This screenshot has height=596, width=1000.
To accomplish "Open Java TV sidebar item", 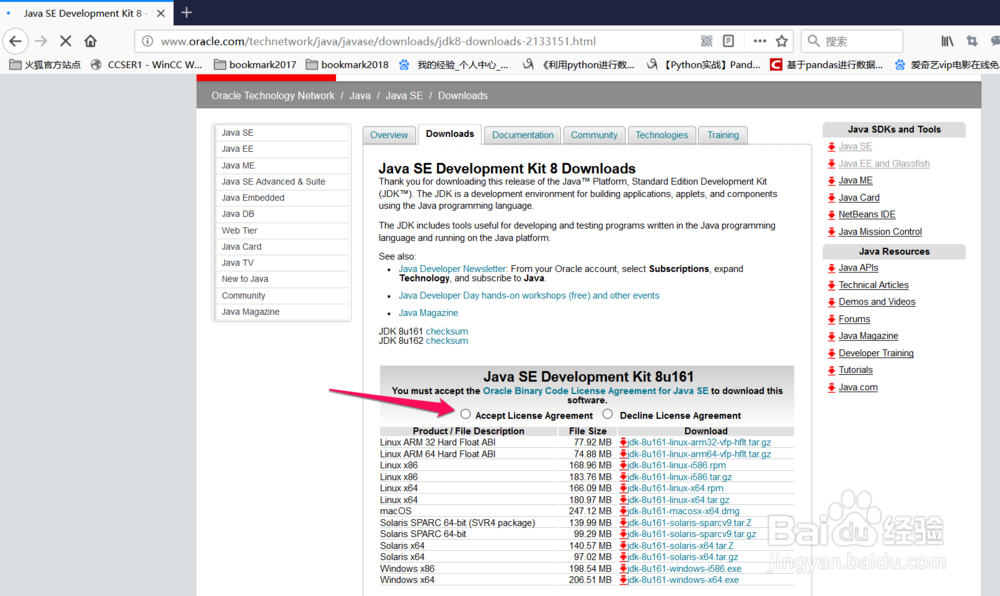I will pyautogui.click(x=282, y=263).
